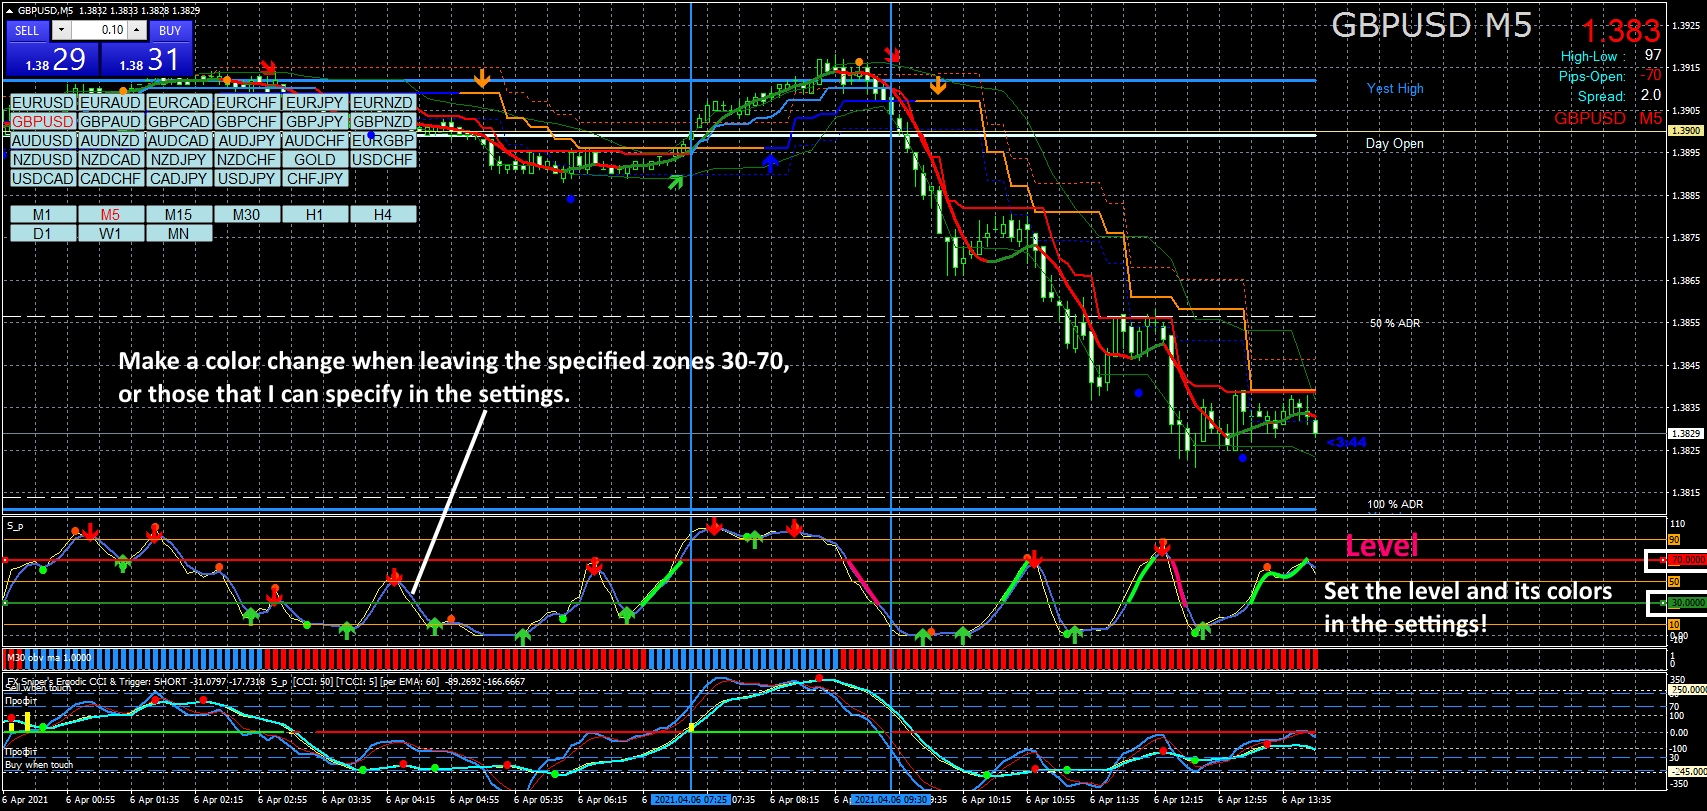Select the 70.0000 level label on scale
Screen dimensions: 1707x811
pyautogui.click(x=1686, y=560)
